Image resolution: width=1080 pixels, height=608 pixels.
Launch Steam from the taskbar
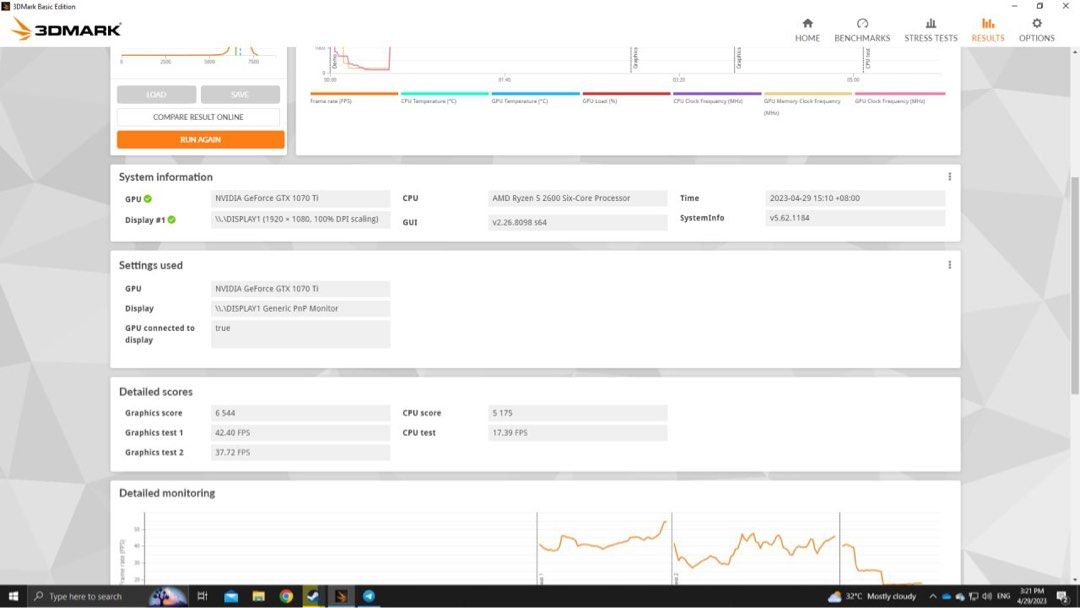[312, 596]
